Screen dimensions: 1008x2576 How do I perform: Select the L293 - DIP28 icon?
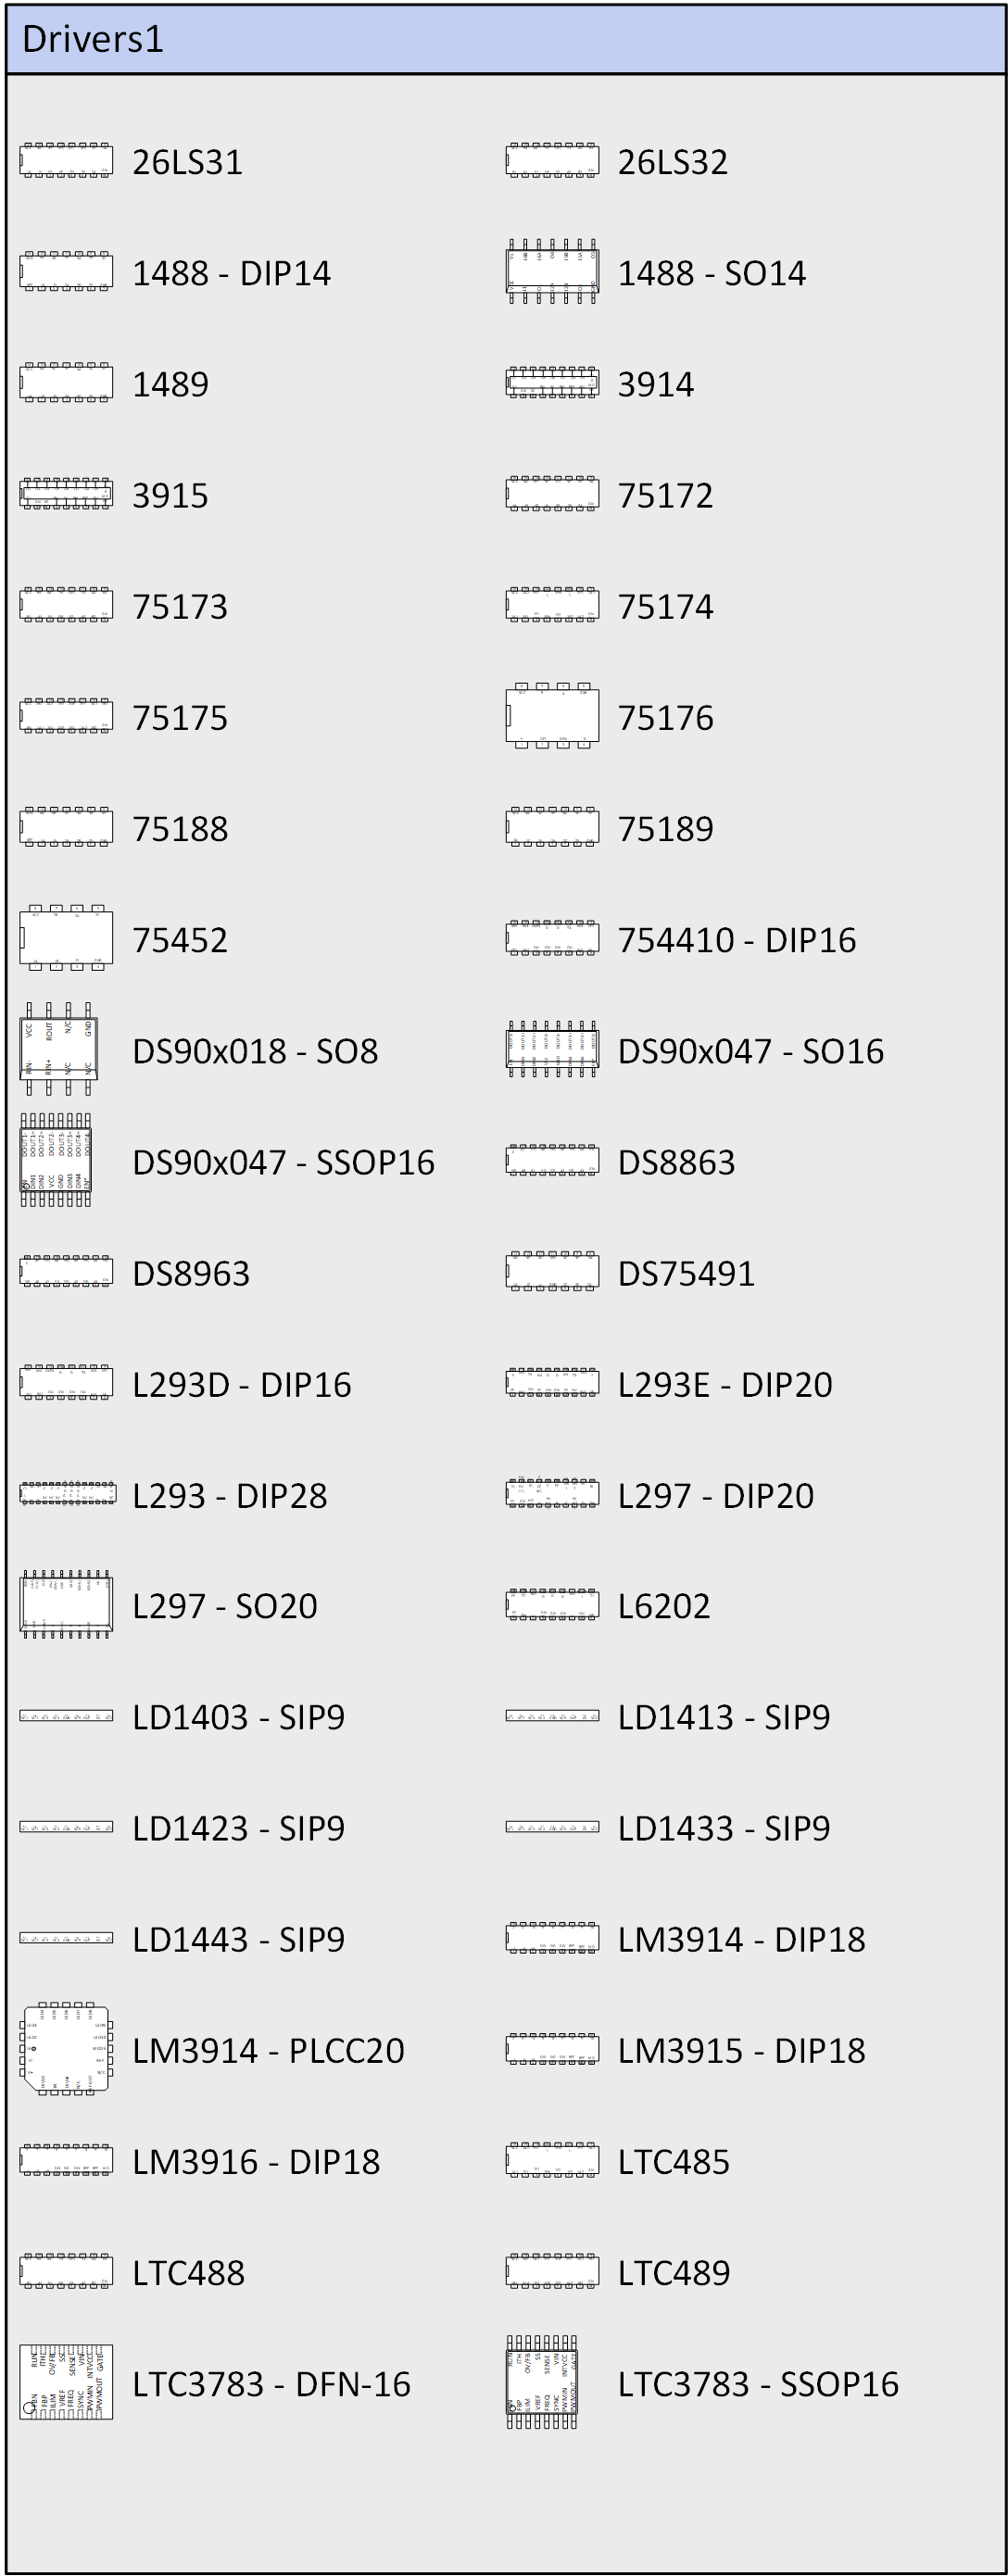tap(67, 1495)
